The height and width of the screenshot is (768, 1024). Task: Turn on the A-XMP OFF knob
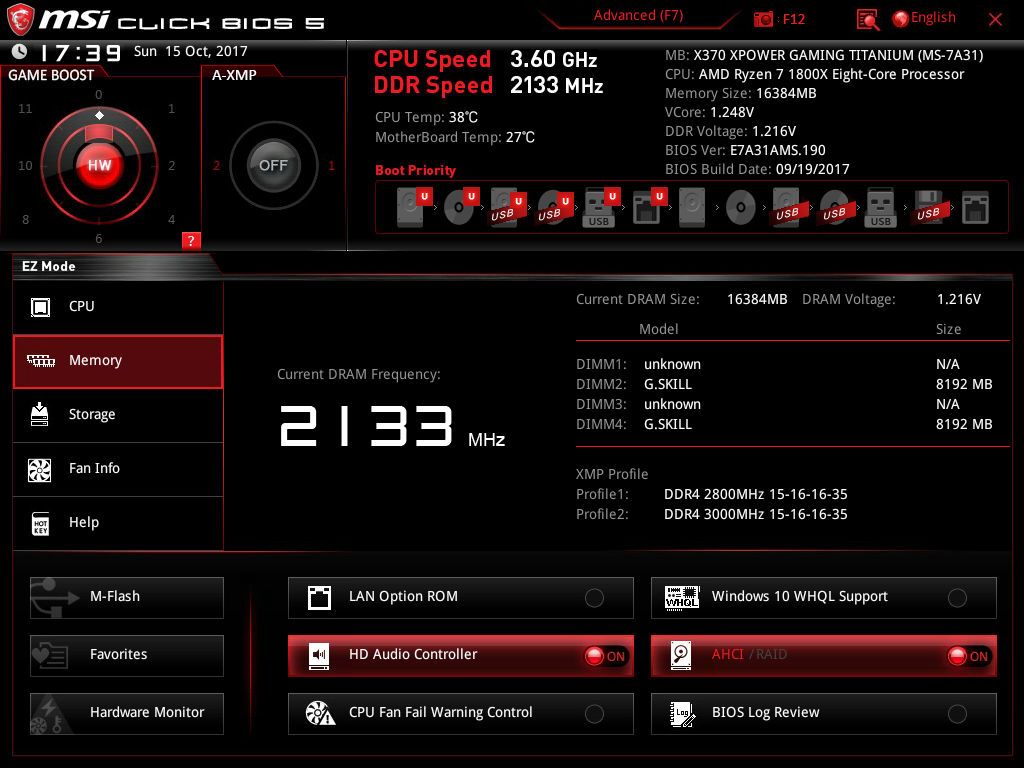pyautogui.click(x=273, y=165)
